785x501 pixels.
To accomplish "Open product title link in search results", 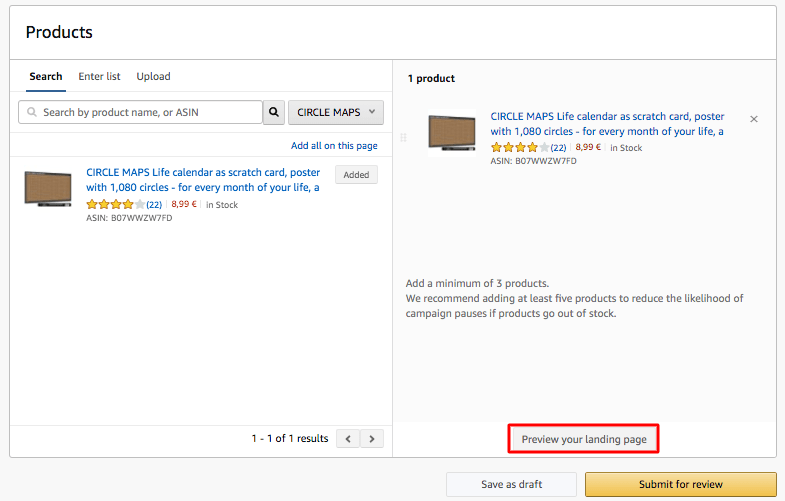I will click(x=203, y=180).
